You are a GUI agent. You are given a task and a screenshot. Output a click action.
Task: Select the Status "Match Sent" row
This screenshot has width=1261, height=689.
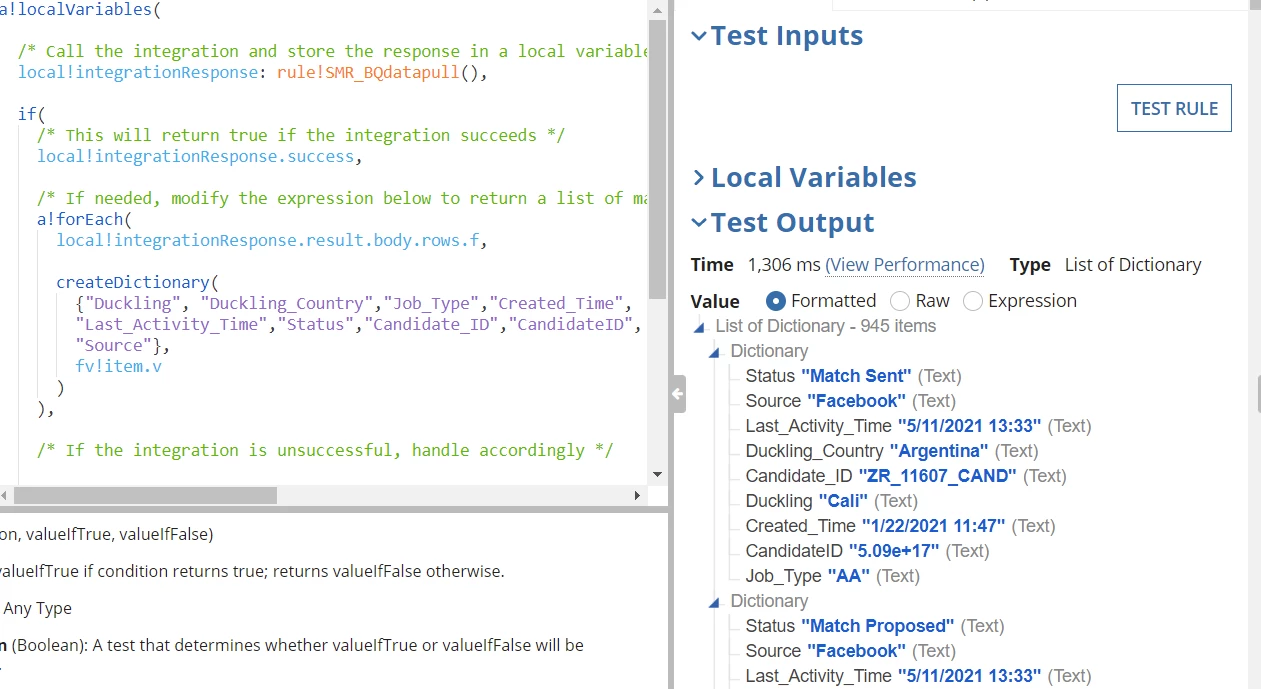pyautogui.click(x=853, y=376)
